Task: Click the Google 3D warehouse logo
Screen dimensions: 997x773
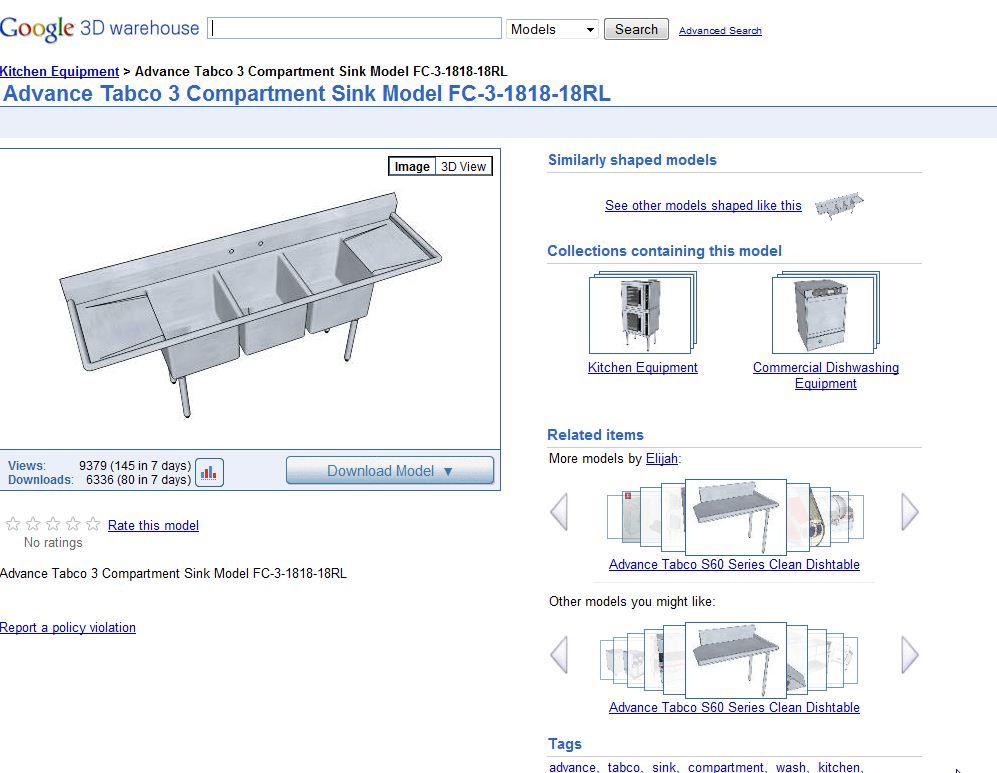Action: pos(100,29)
